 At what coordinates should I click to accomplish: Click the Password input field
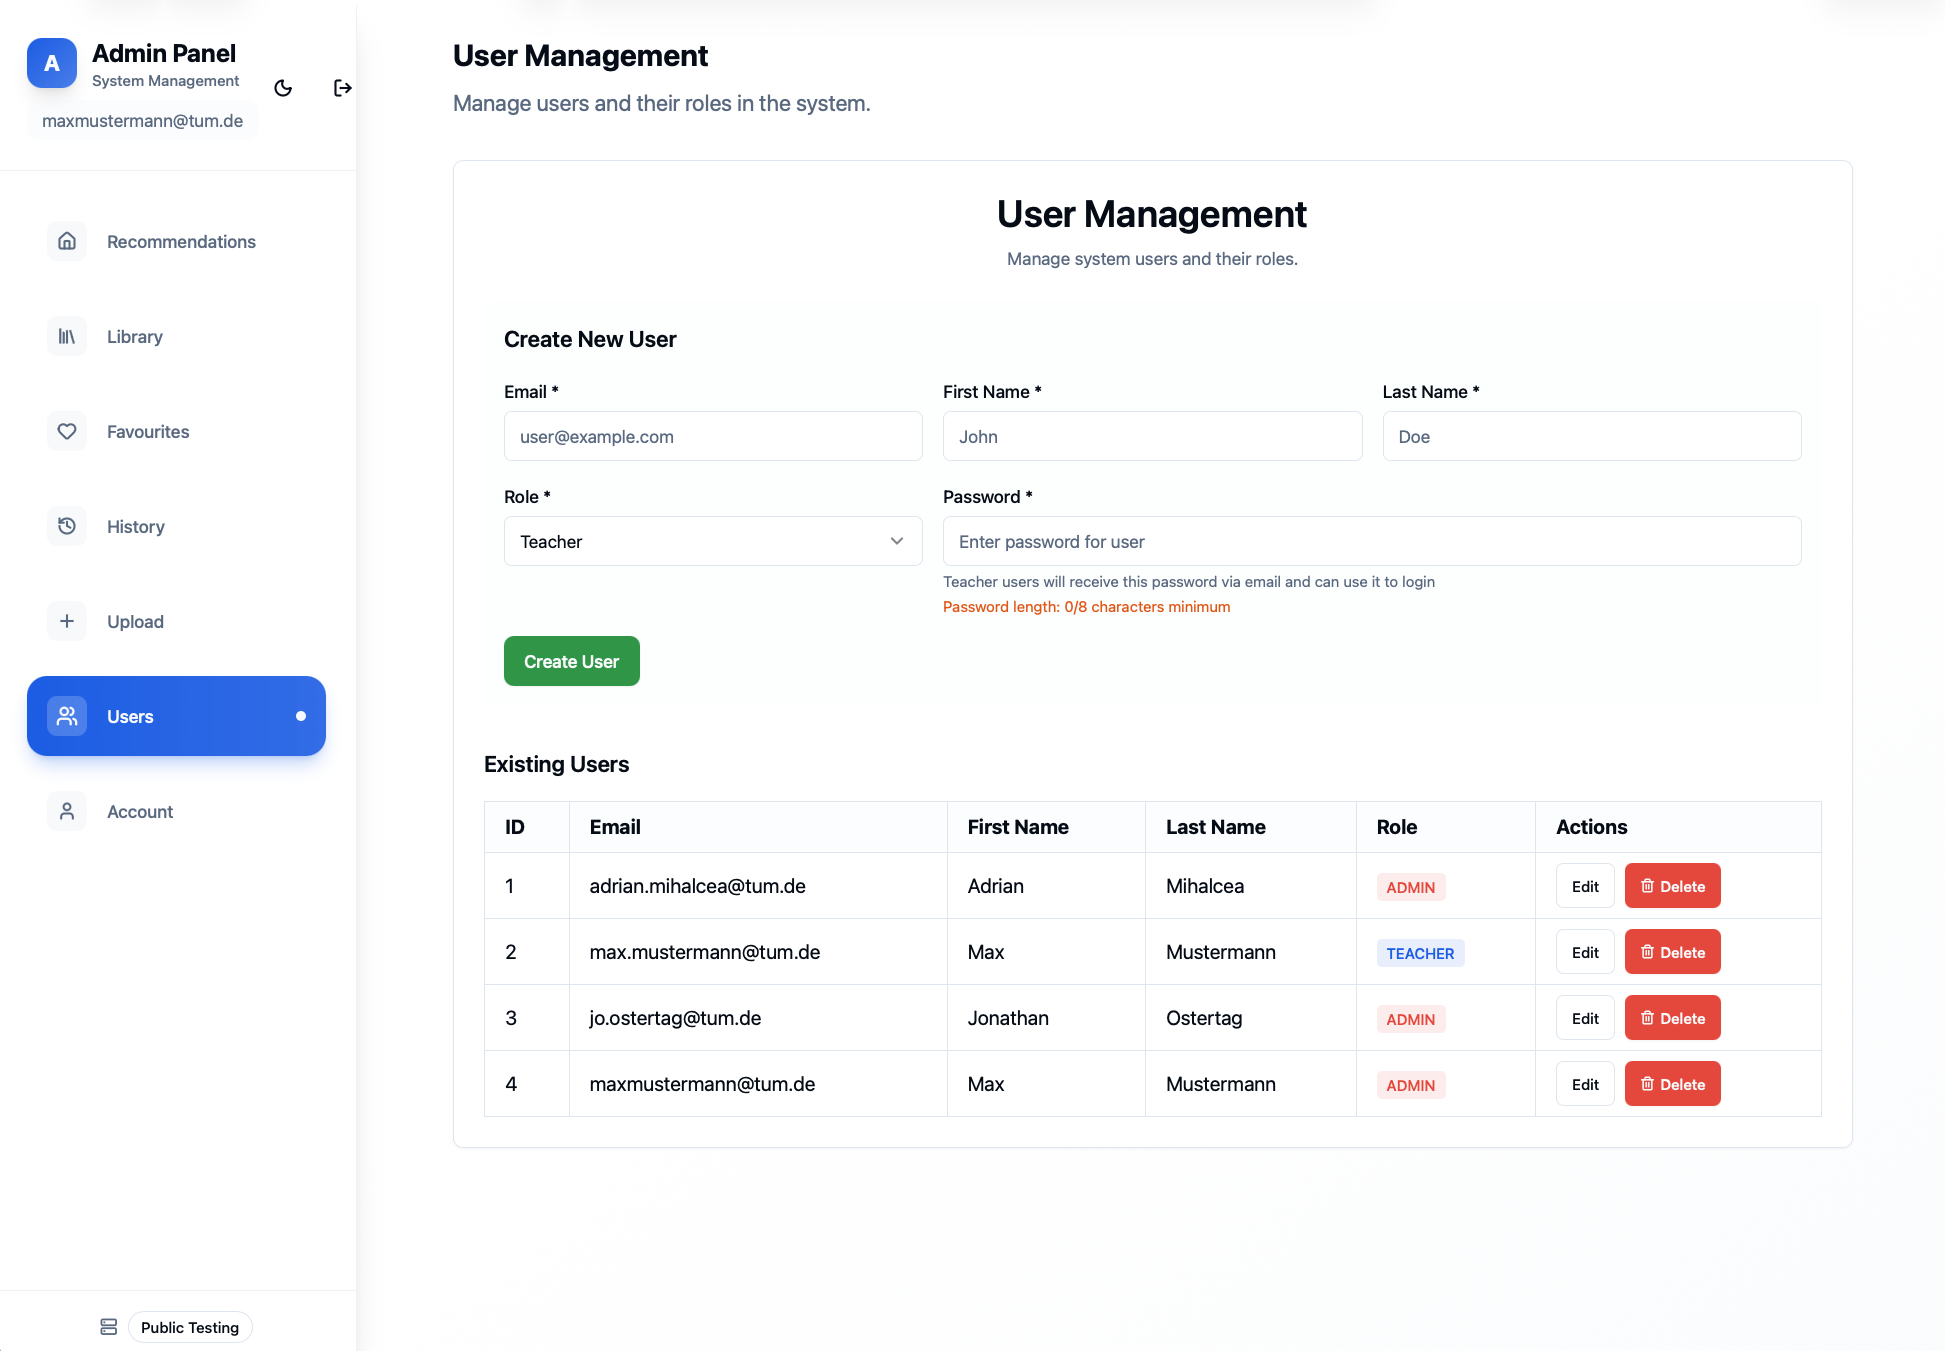tap(1371, 541)
